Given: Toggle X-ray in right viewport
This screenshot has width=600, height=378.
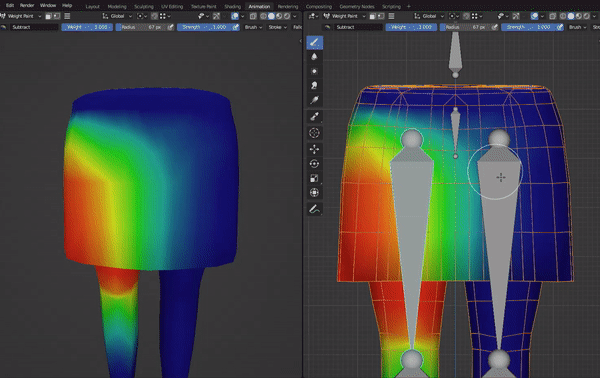Looking at the screenshot, I should click(553, 16).
